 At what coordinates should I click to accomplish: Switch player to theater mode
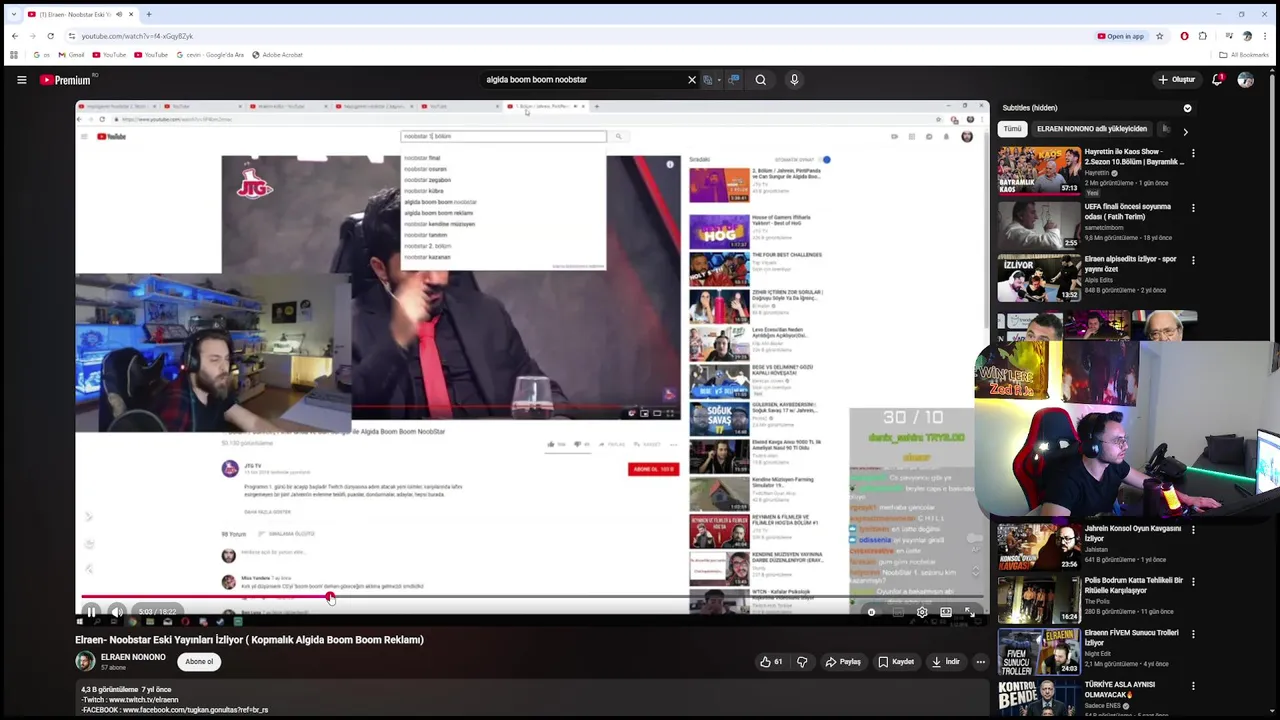946,612
